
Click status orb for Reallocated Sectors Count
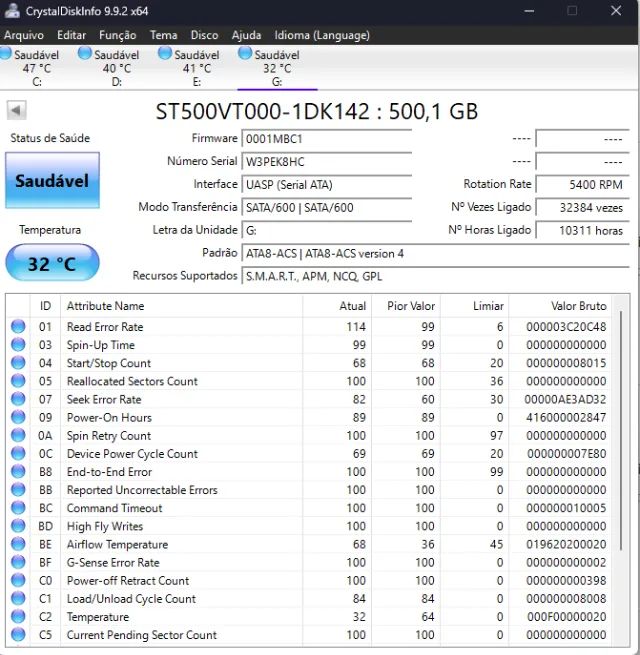point(18,381)
